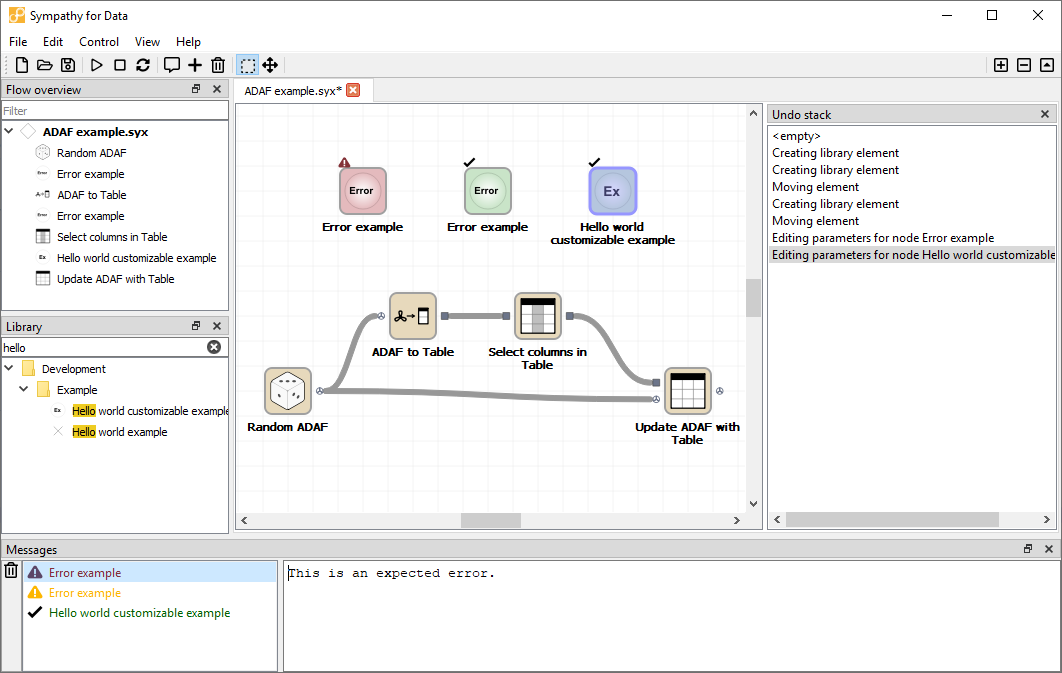Click the Stop execution toolbar icon
1062x673 pixels.
(120, 65)
